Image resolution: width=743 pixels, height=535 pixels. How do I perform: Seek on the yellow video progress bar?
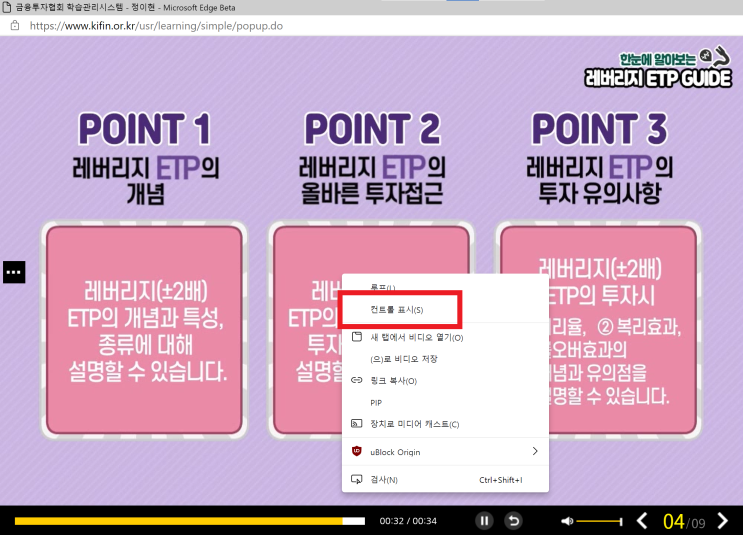(x=190, y=521)
